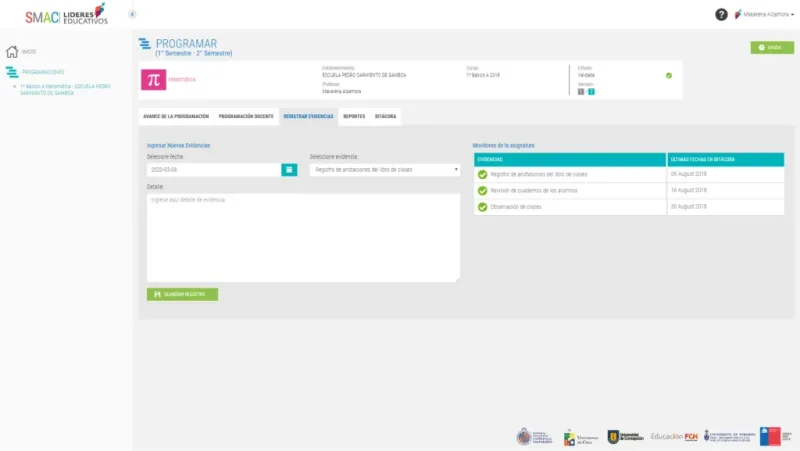This screenshot has height=451, width=800.
Task: Select 'Revisión de cuadernos de los alumnos' text
Action: click(534, 191)
